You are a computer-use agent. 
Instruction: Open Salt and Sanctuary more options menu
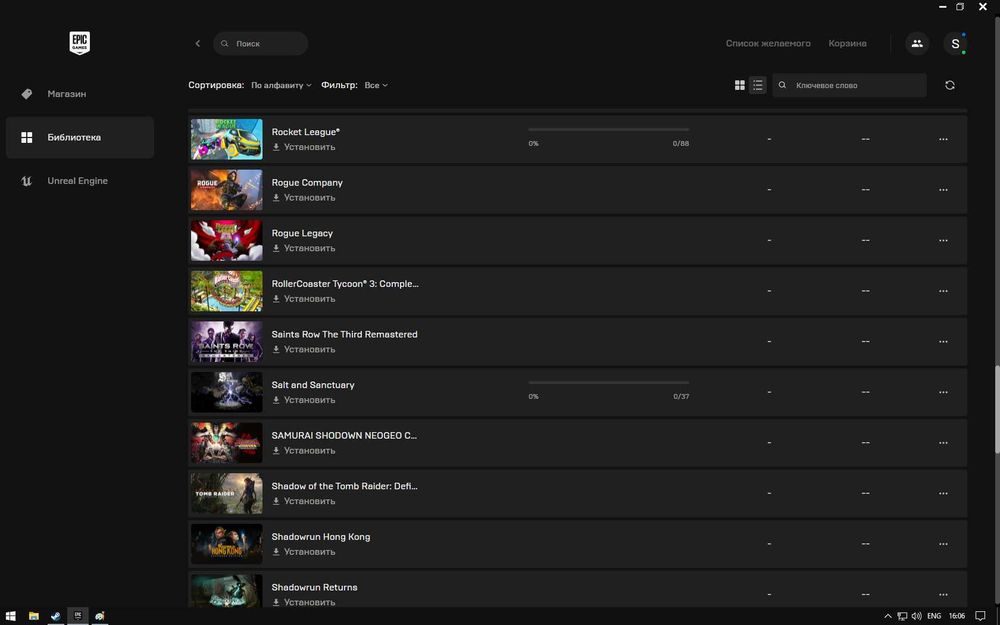943,392
